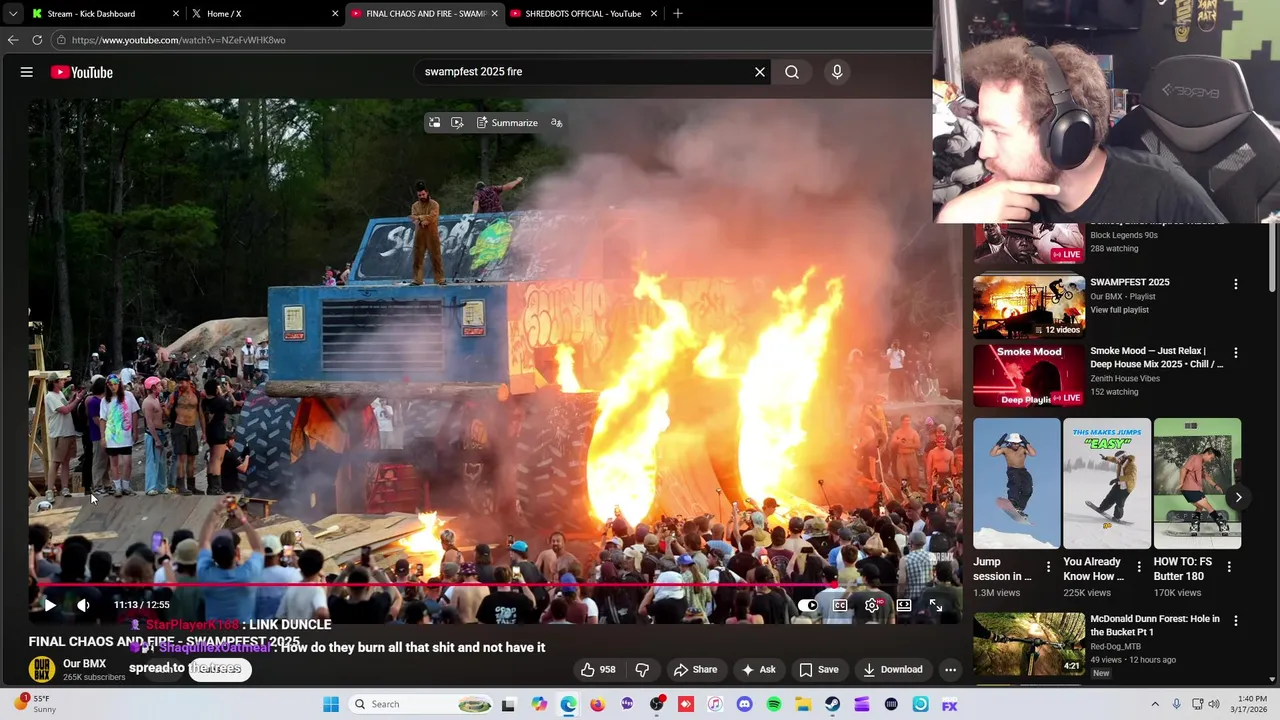Open the tab search dropdown arrow
The image size is (1280, 720).
[13, 14]
